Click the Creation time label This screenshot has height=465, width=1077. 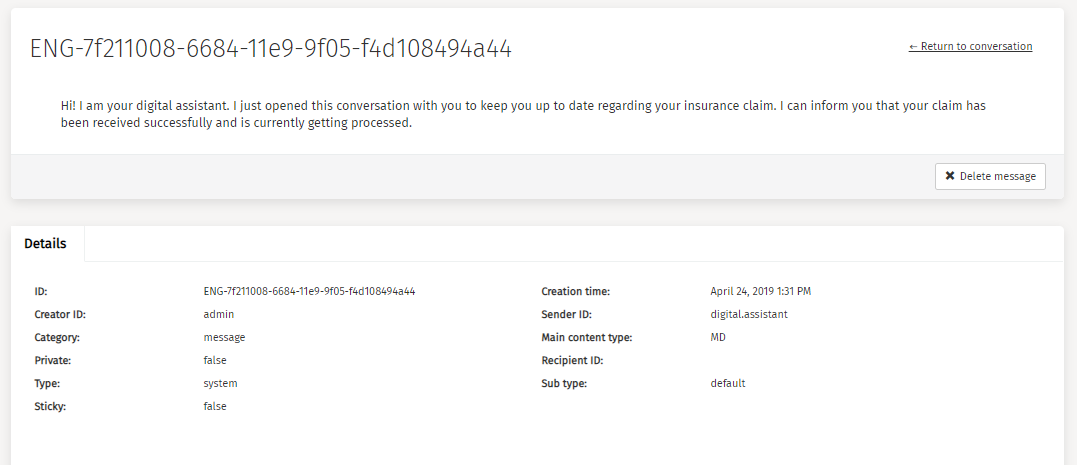coord(575,292)
